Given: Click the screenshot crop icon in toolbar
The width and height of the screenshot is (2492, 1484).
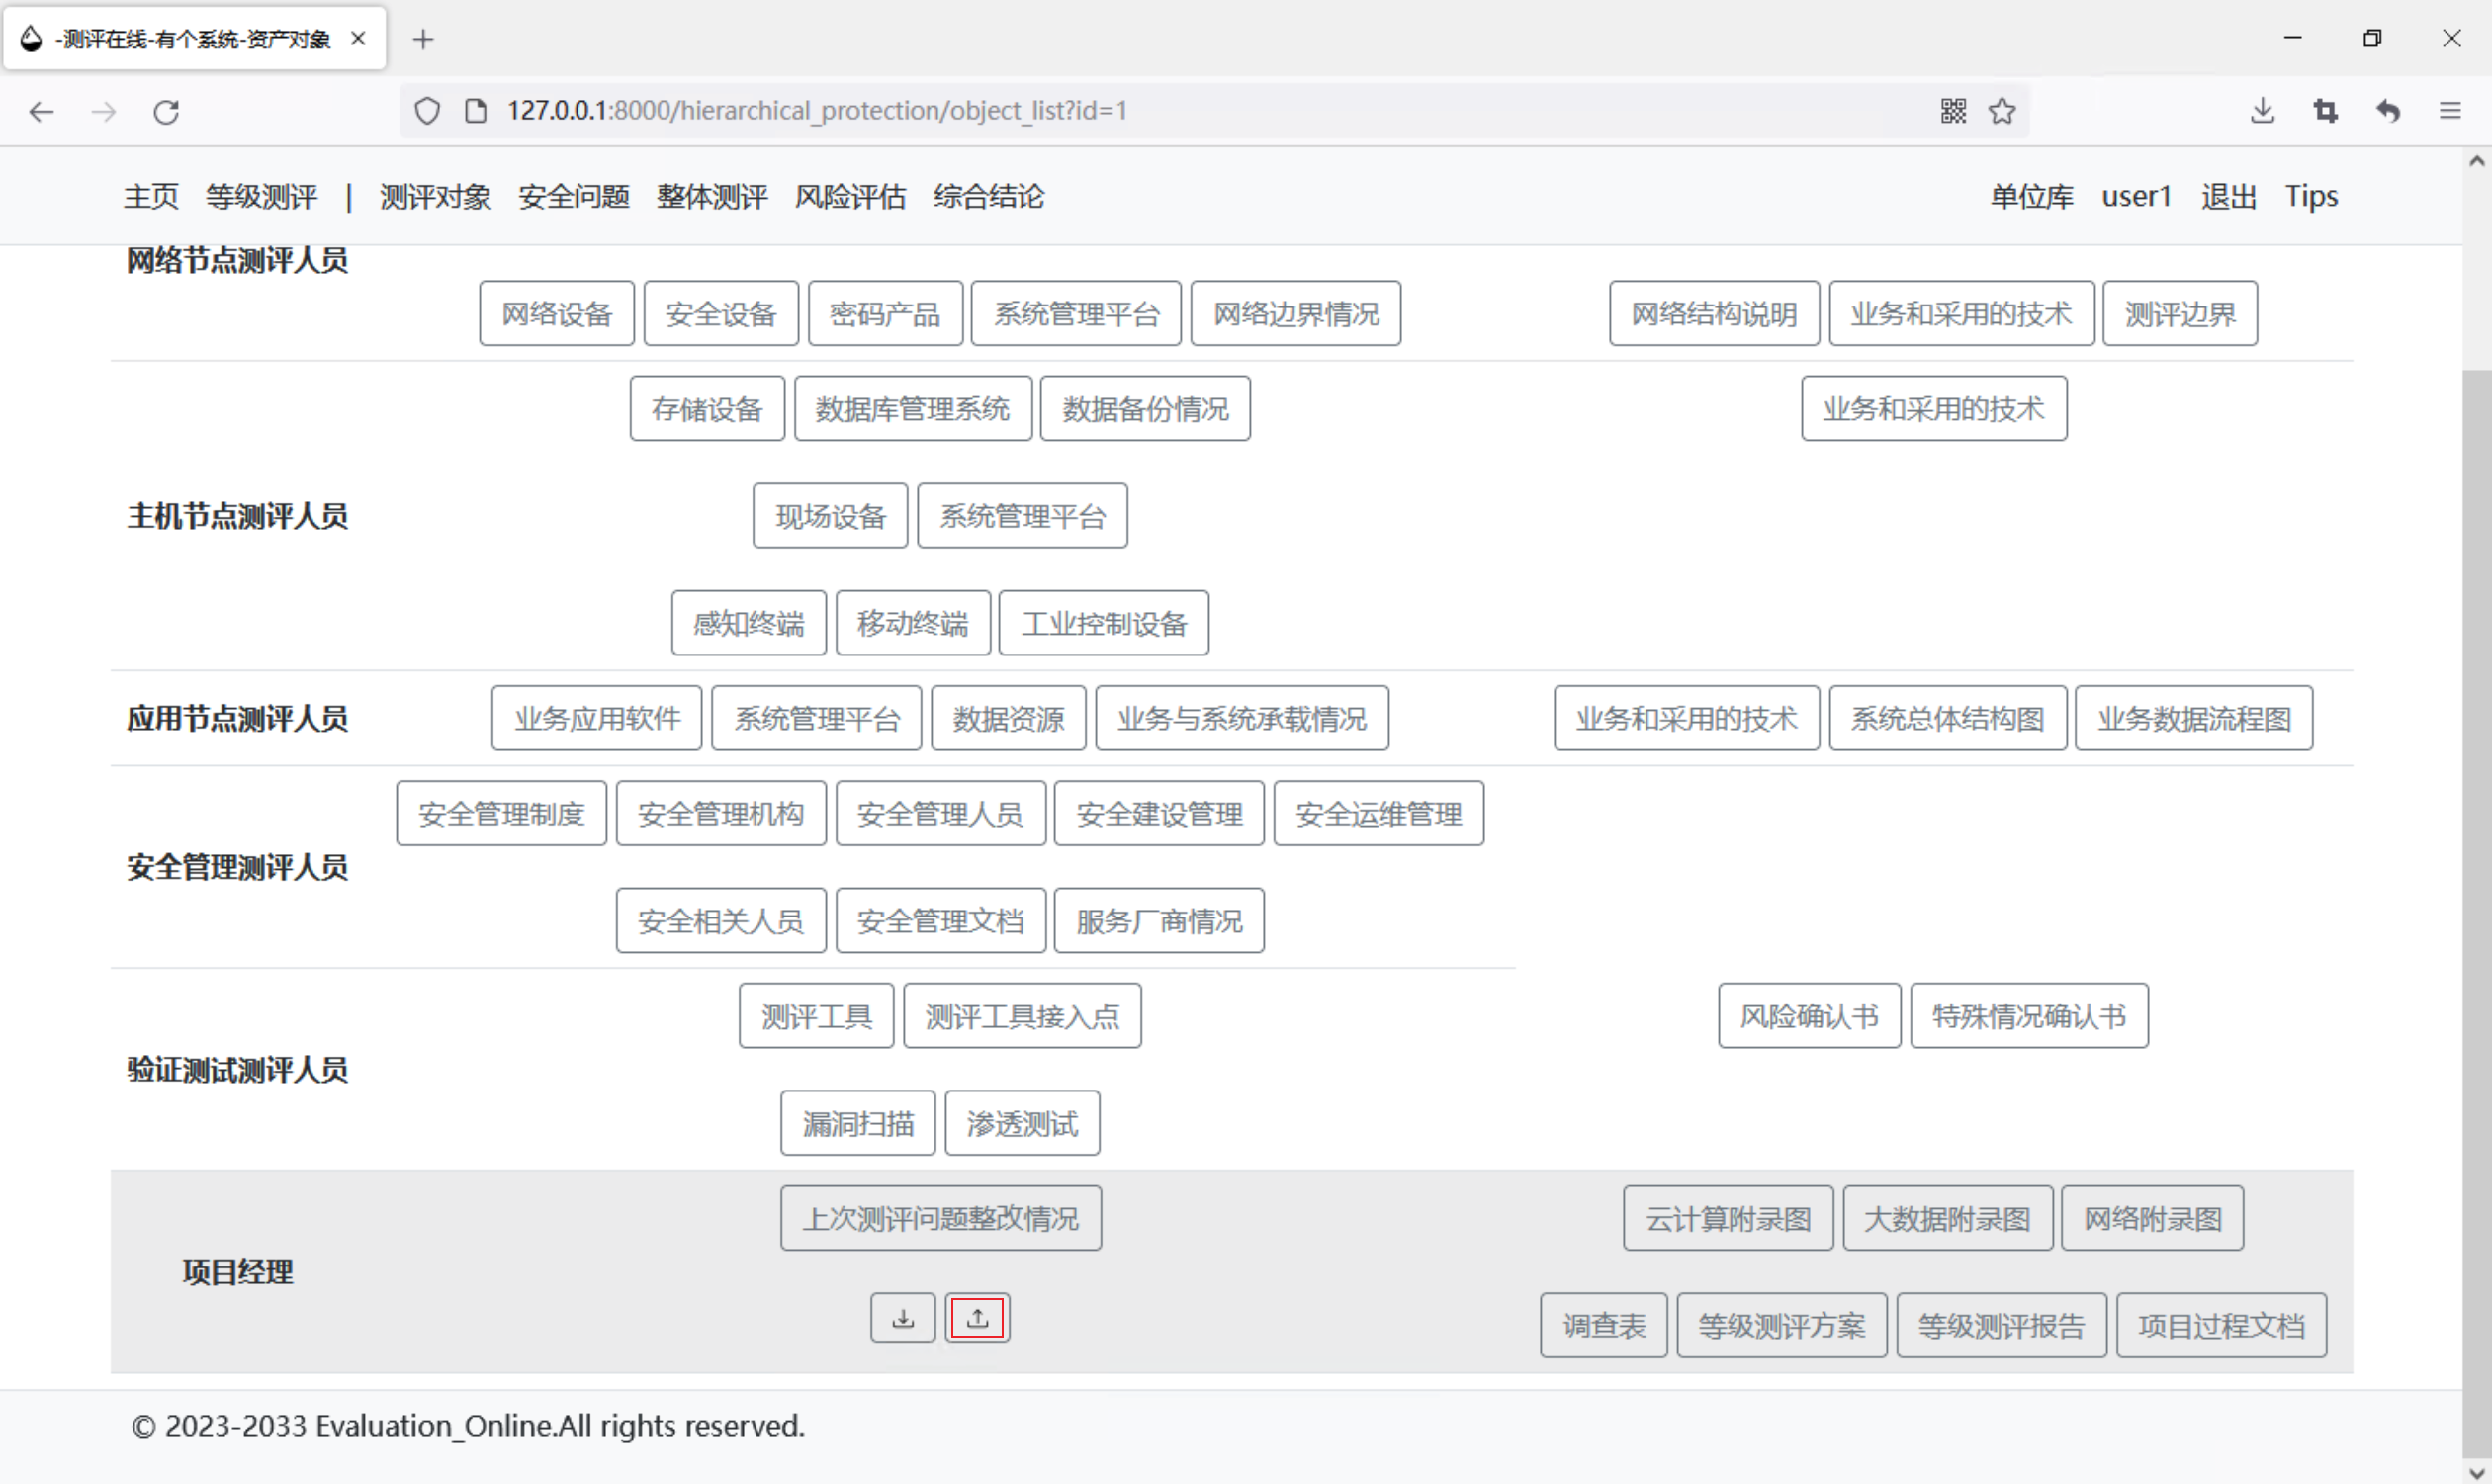Looking at the screenshot, I should pos(2325,111).
